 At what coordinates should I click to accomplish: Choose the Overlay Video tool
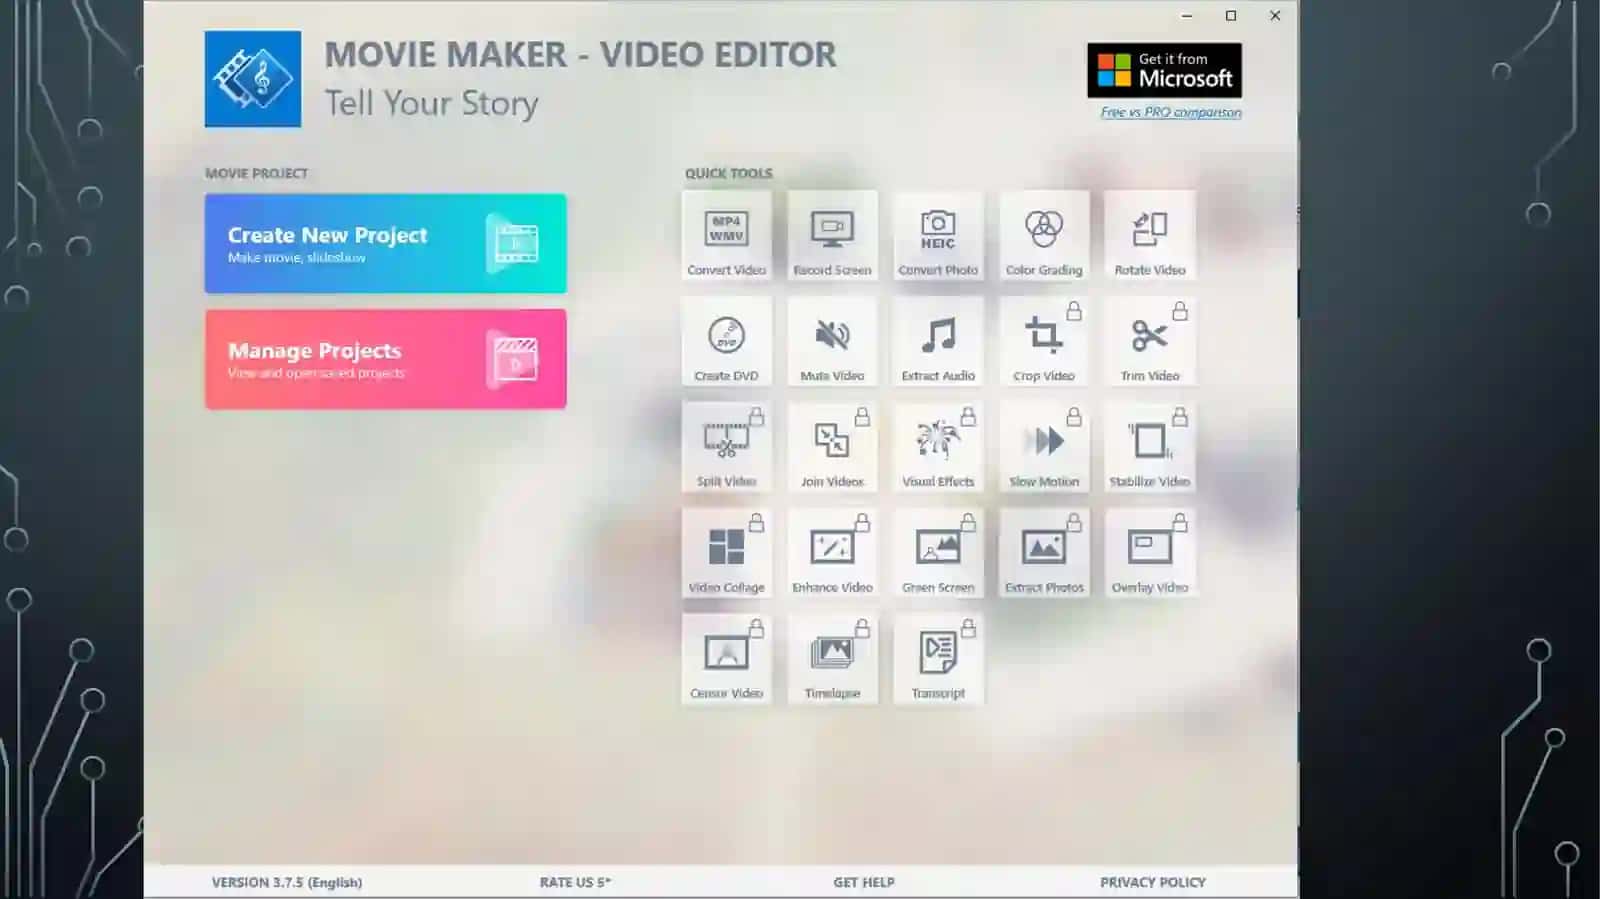[x=1150, y=553]
